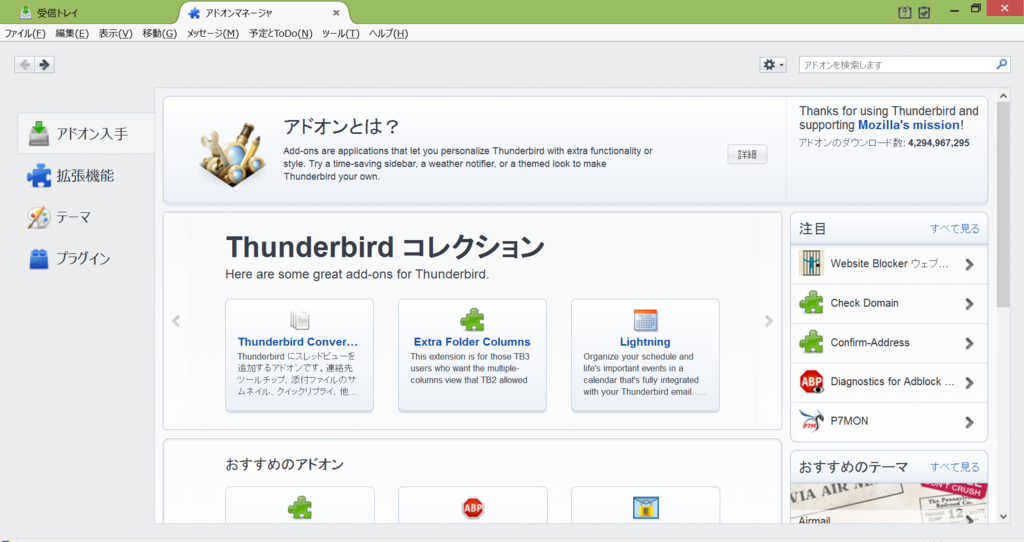The height and width of the screenshot is (542, 1024).
Task: Open the 編集(E) menu
Action: coord(72,33)
